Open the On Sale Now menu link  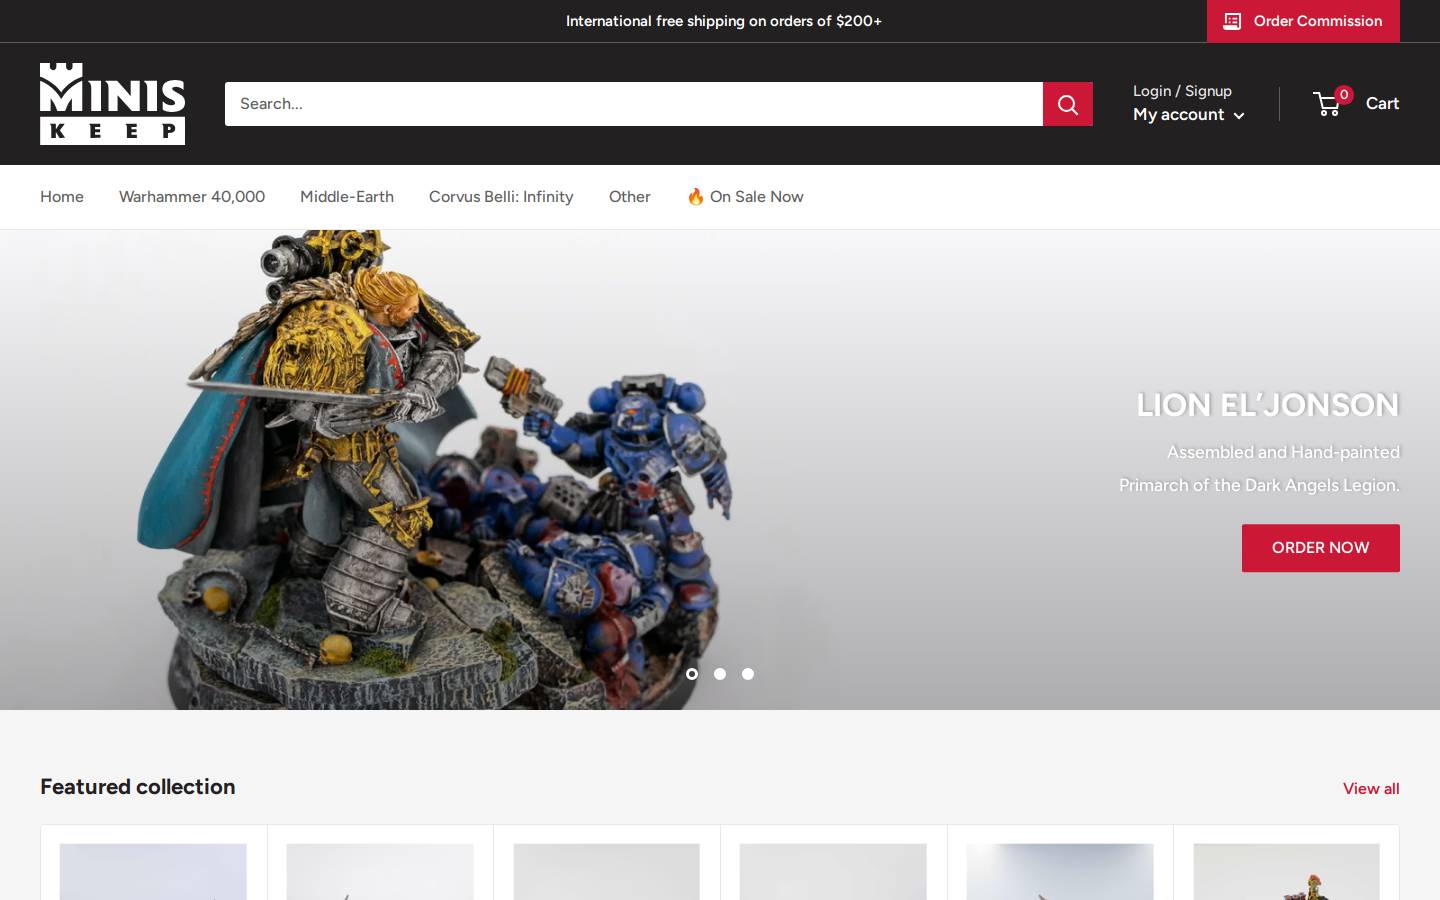(745, 197)
